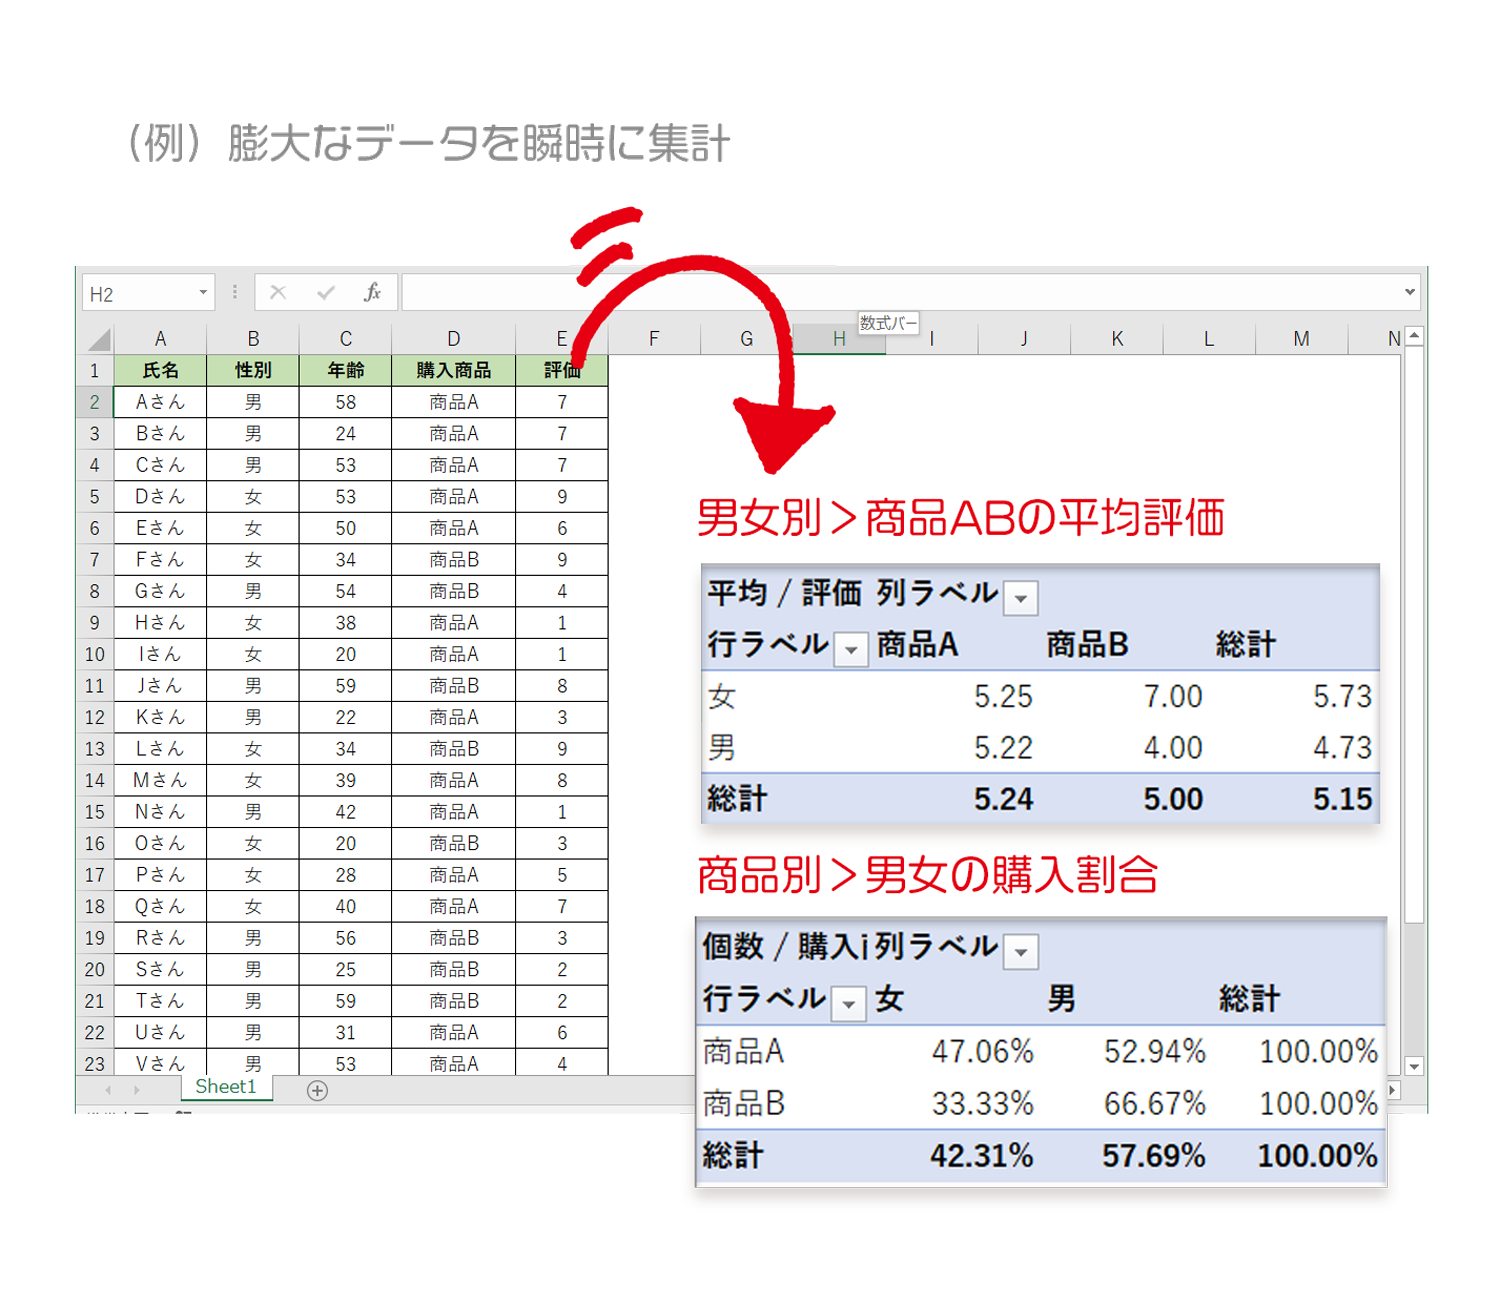Open the 列ラベル filter in the purchase ratio pivot
This screenshot has width=1500, height=1303.
(1021, 951)
